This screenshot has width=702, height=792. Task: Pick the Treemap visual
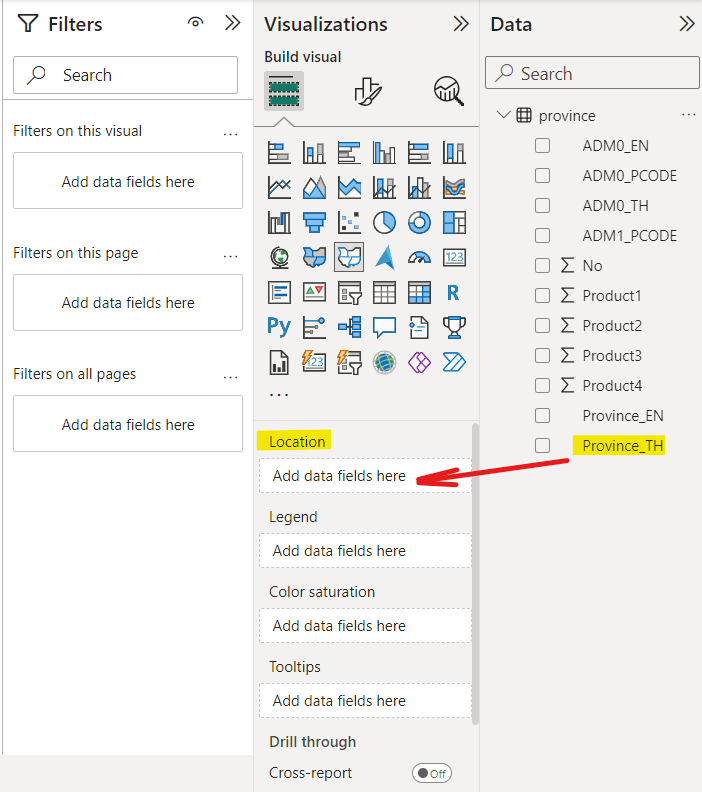point(454,222)
